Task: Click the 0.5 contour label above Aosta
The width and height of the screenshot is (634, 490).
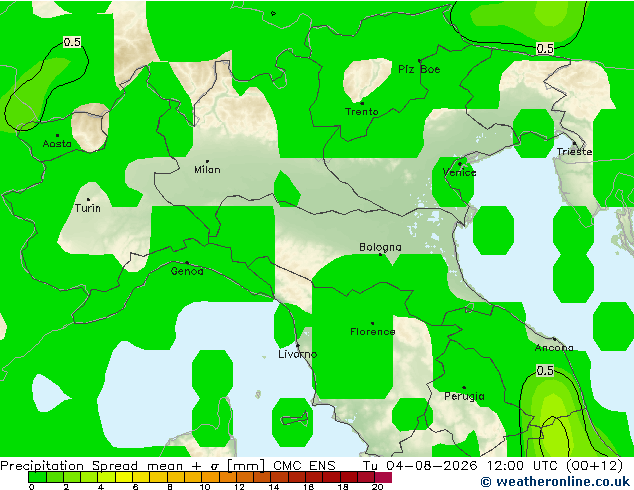Action: (x=72, y=42)
